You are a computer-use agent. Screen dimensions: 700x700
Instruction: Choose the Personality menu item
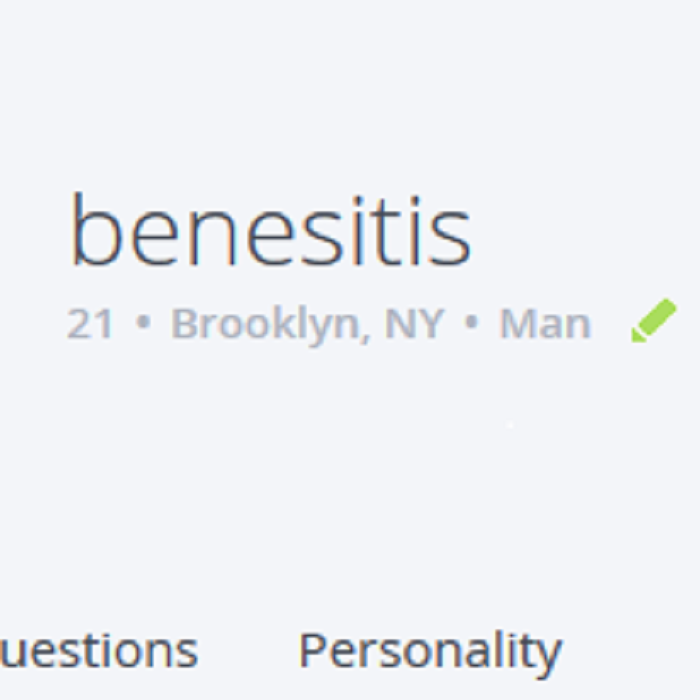tap(430, 652)
